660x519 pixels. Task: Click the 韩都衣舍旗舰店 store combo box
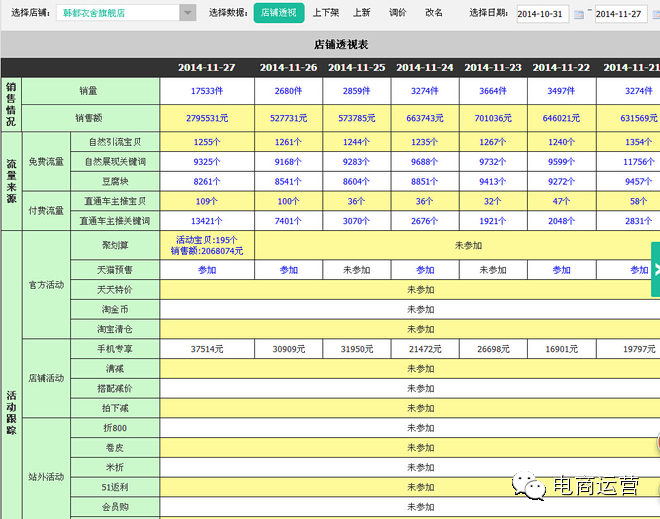(x=126, y=13)
